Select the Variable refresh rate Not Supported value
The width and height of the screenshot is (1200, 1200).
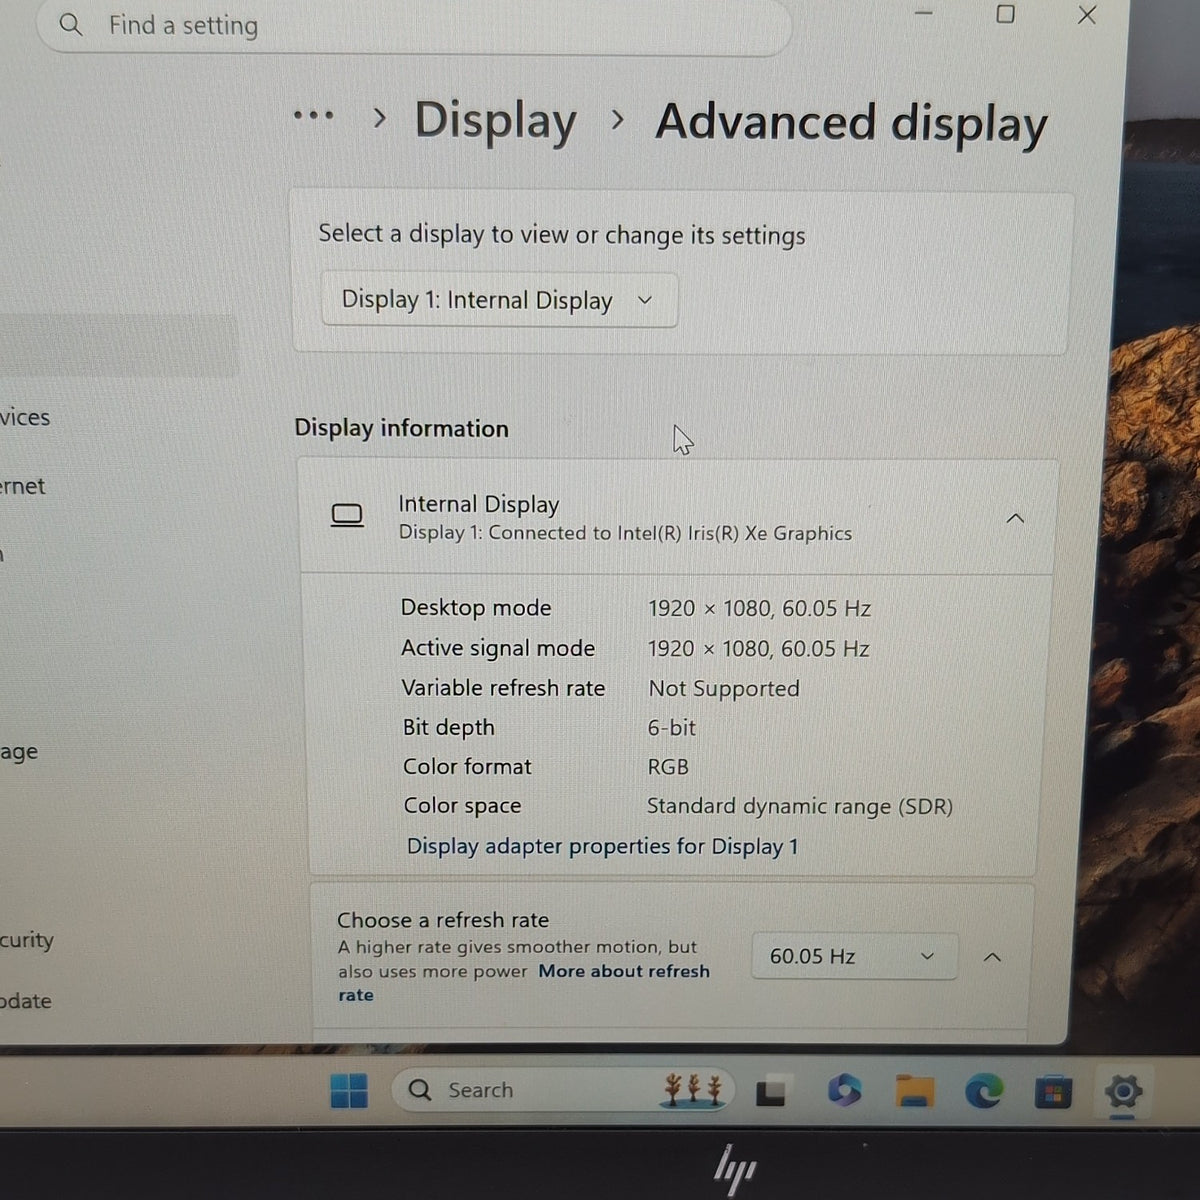click(724, 688)
